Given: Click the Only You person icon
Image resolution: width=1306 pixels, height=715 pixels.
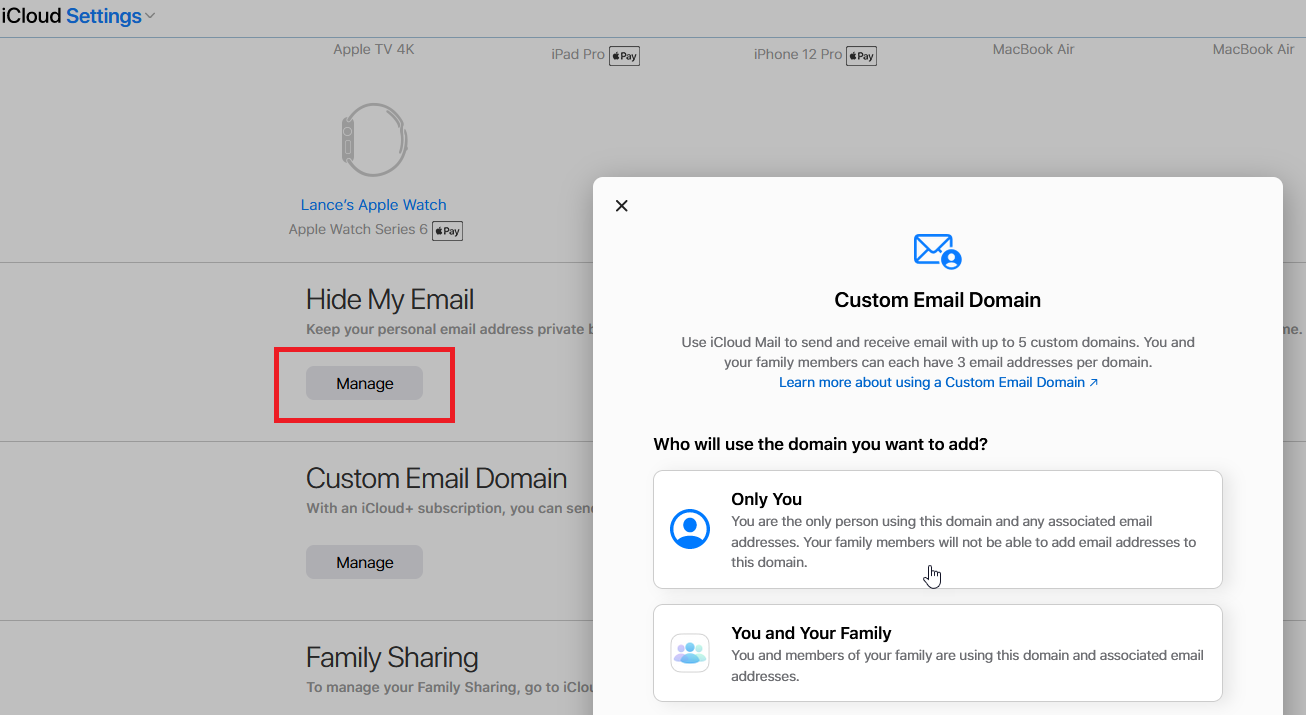Looking at the screenshot, I should pos(690,529).
